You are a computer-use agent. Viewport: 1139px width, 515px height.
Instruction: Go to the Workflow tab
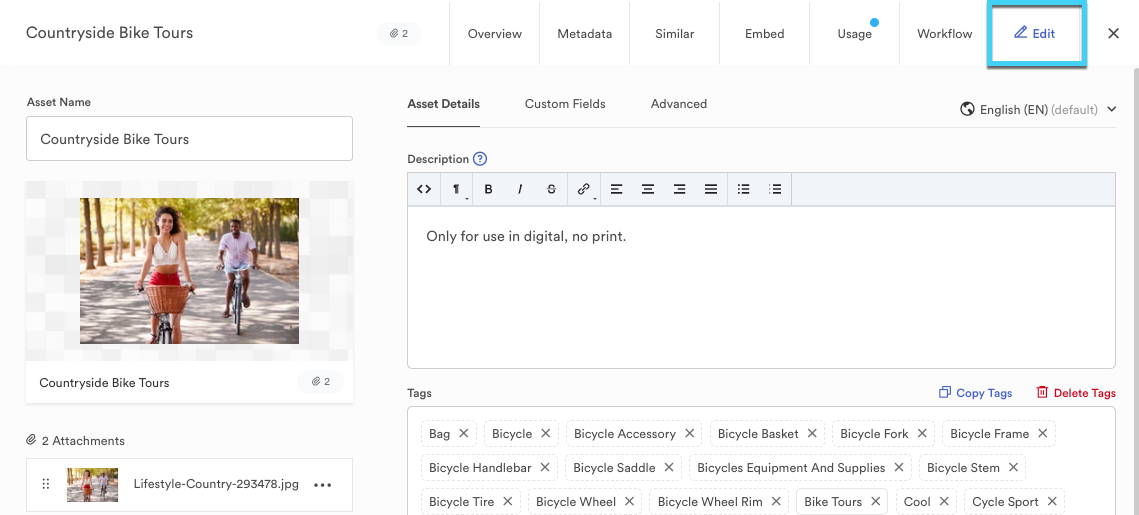[944, 34]
